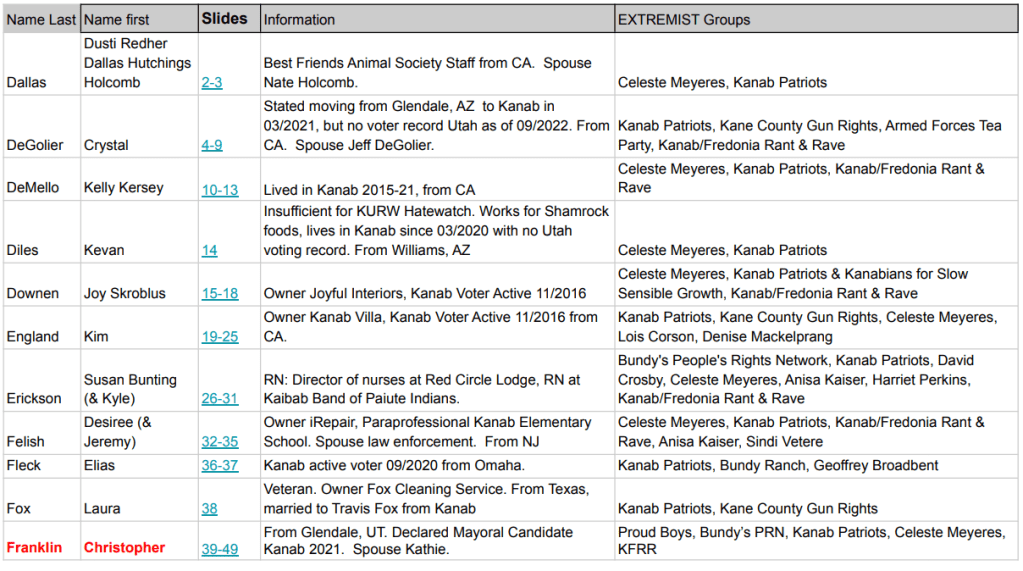Click the bold Slides column header
The height and width of the screenshot is (571, 1023).
pyautogui.click(x=224, y=19)
